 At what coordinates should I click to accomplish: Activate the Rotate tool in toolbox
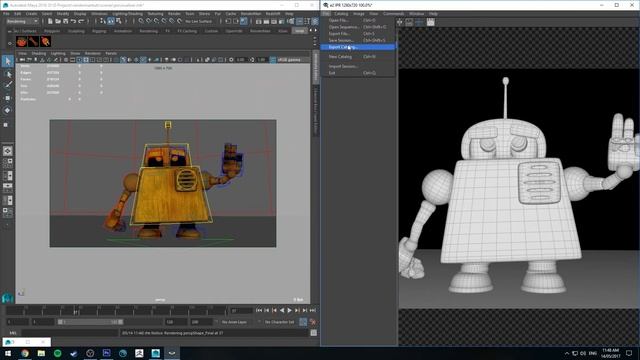coord(8,111)
